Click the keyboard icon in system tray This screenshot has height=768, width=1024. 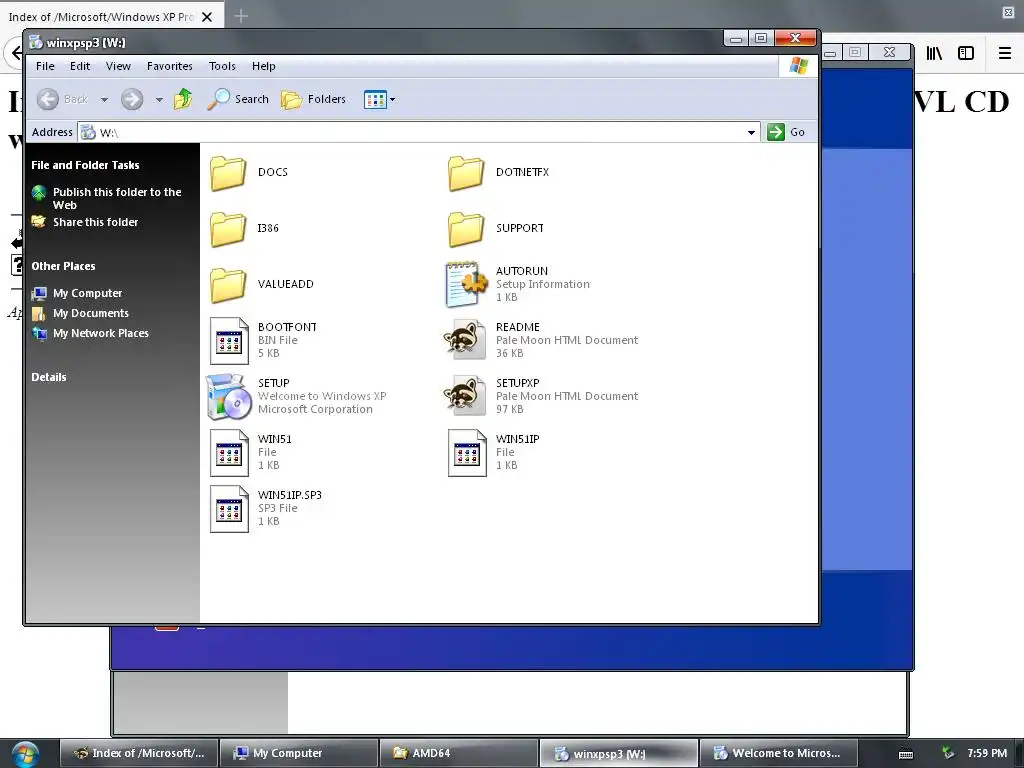[x=906, y=754]
